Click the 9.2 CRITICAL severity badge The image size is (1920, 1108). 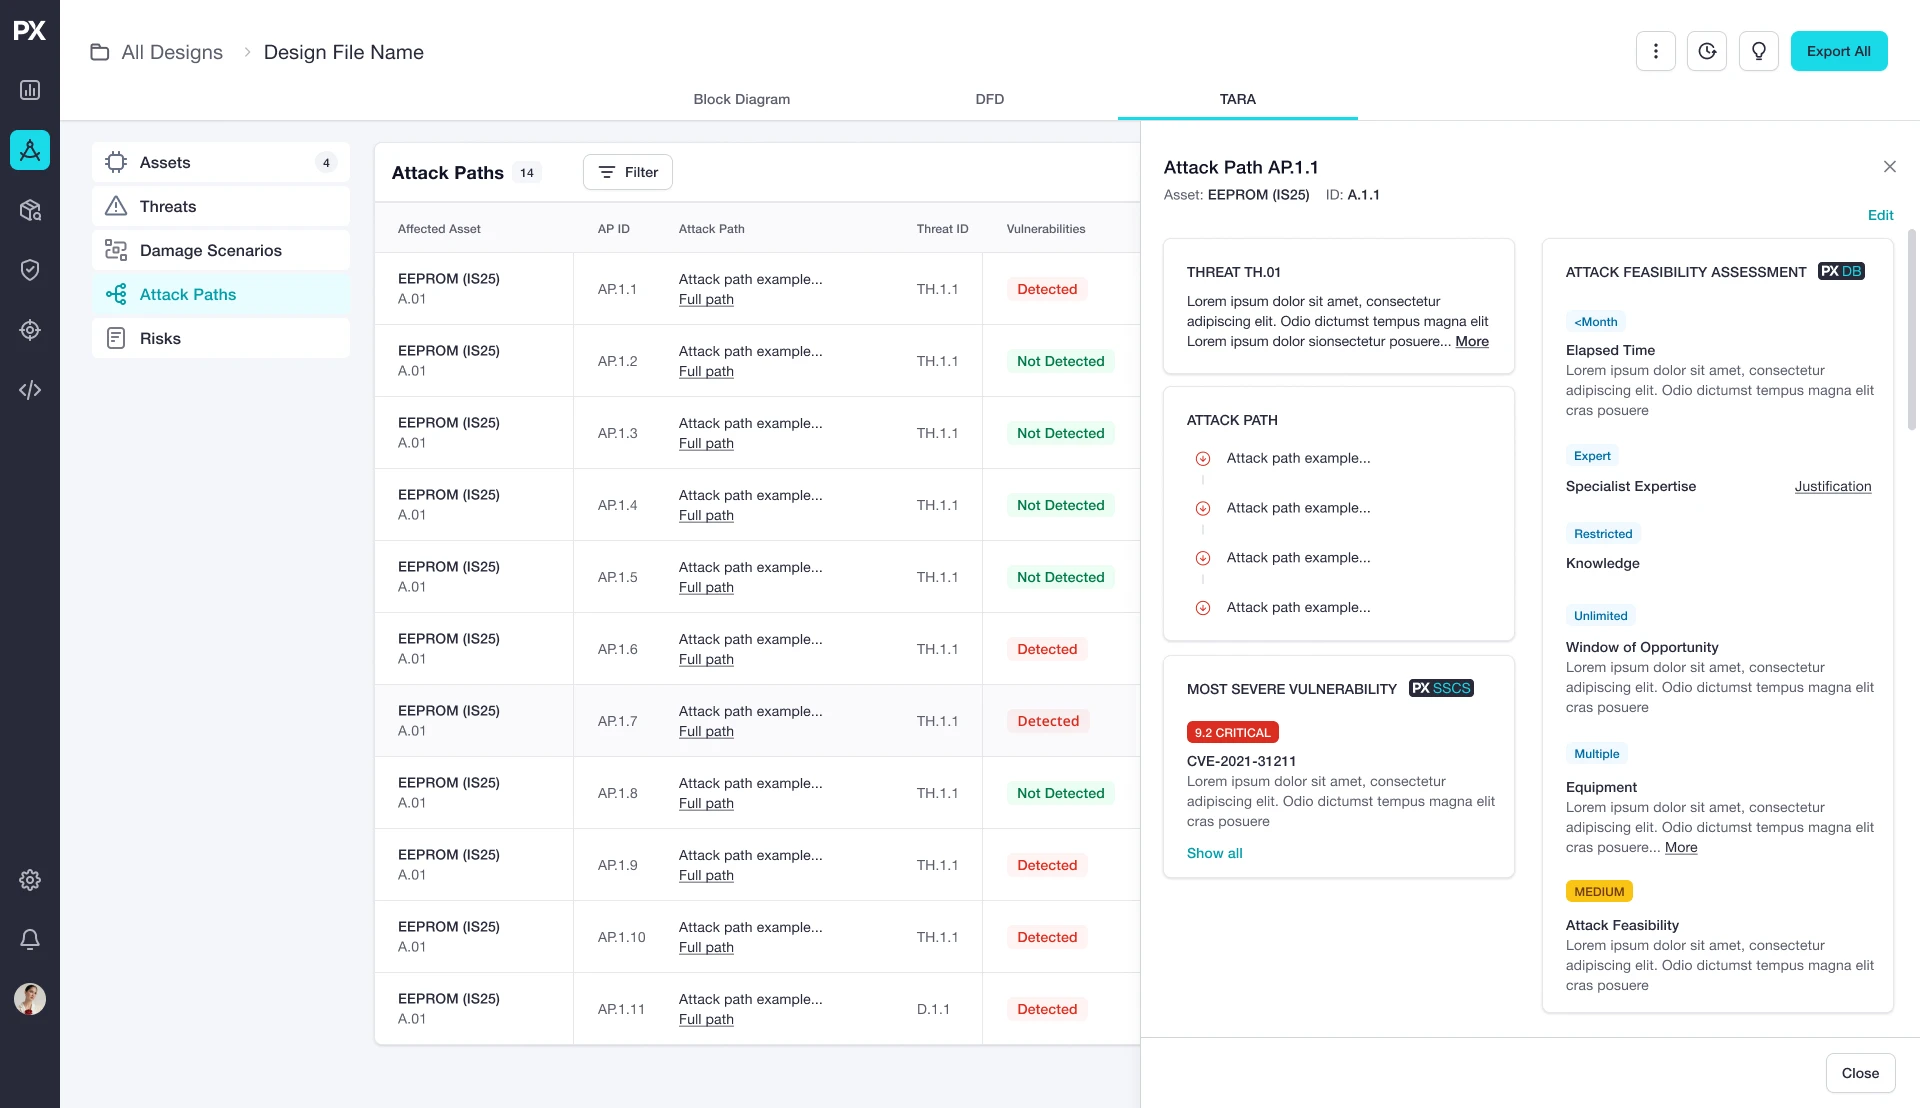pyautogui.click(x=1232, y=733)
